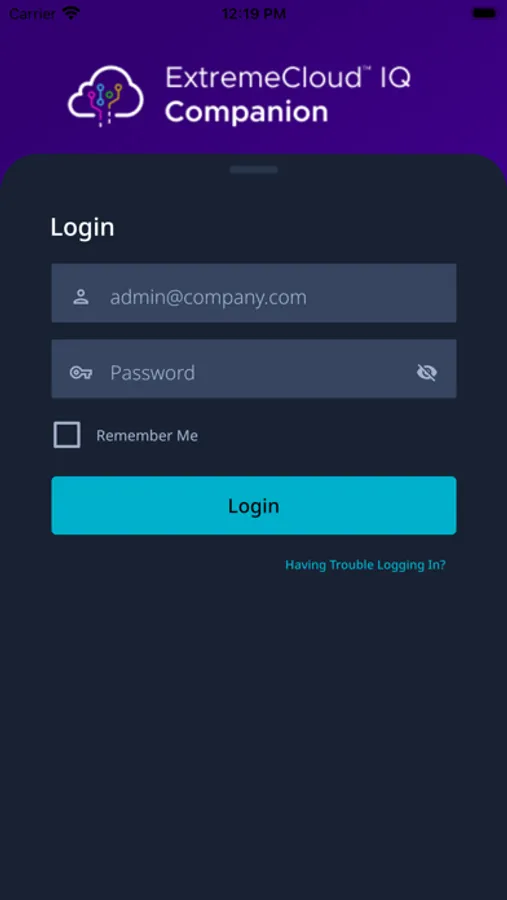The height and width of the screenshot is (900, 507).
Task: Tap the battery icon in status bar
Action: click(x=484, y=13)
